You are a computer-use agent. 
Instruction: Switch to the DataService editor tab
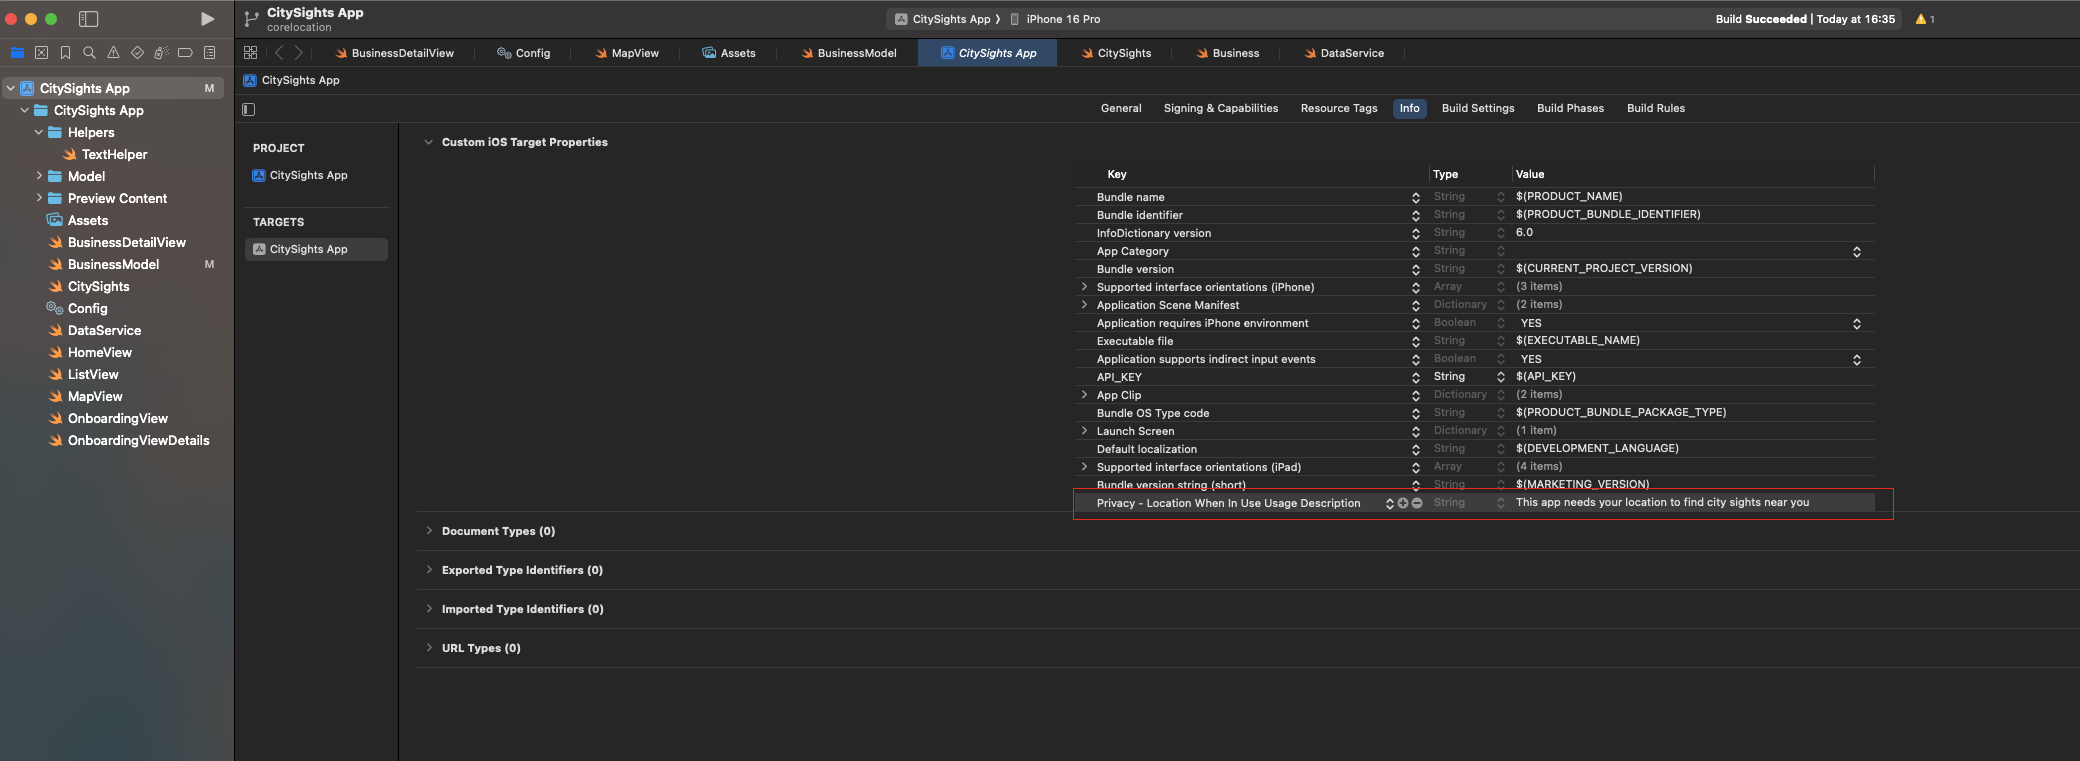tap(1344, 53)
